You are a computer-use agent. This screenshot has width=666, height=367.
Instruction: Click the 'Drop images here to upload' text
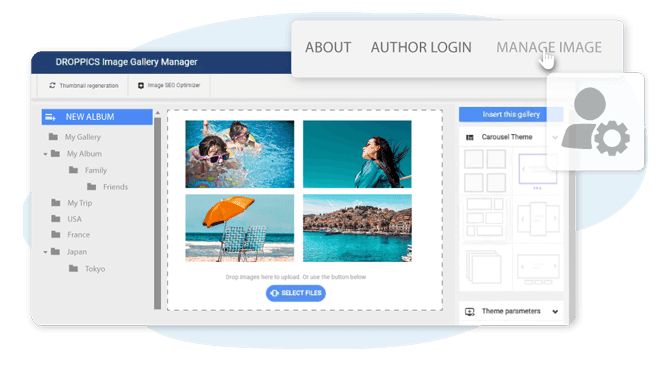click(x=296, y=277)
